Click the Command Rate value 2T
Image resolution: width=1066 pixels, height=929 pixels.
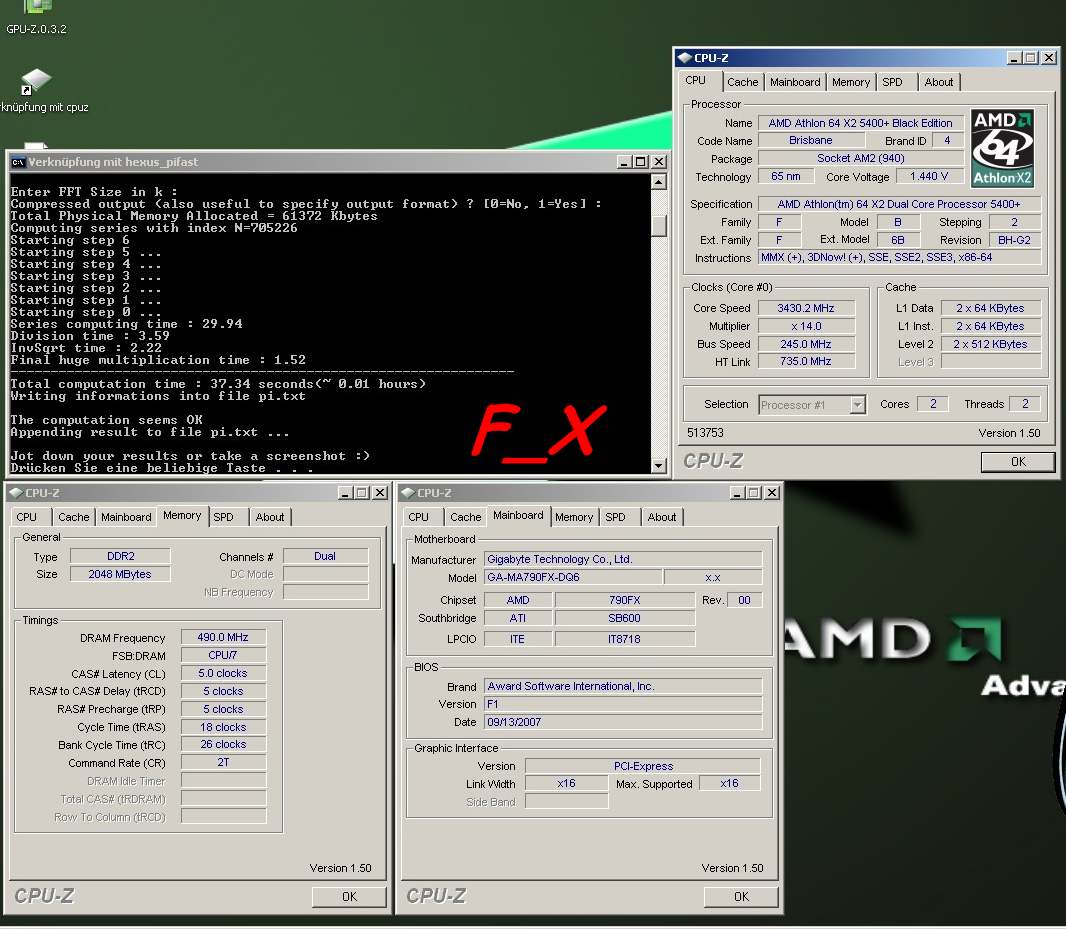coord(223,762)
